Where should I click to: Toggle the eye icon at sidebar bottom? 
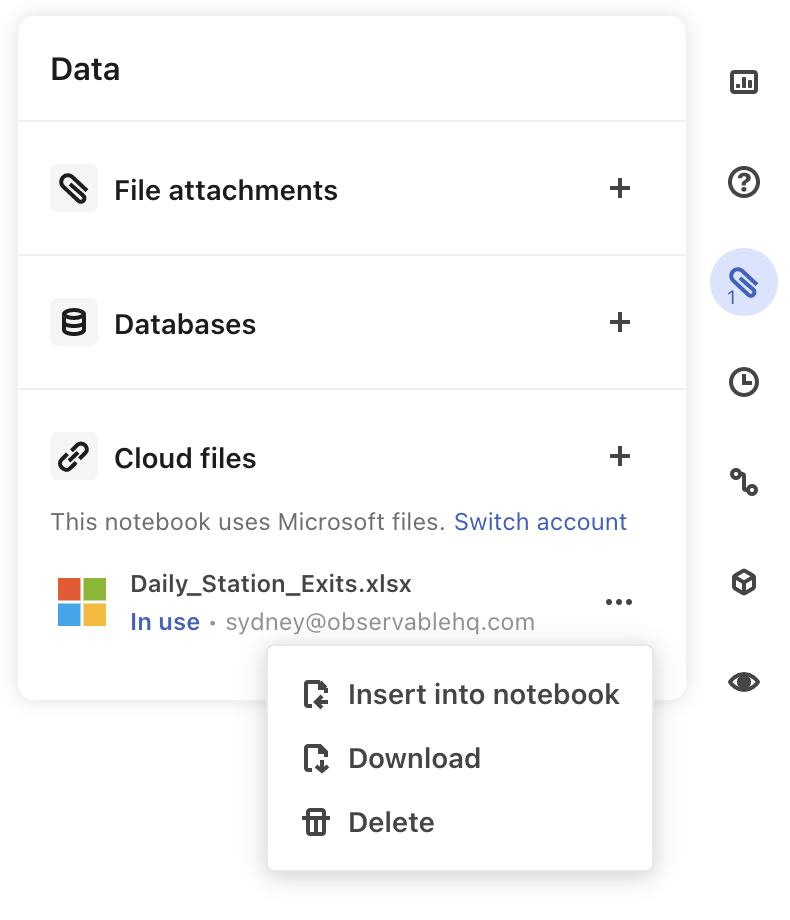point(744,682)
